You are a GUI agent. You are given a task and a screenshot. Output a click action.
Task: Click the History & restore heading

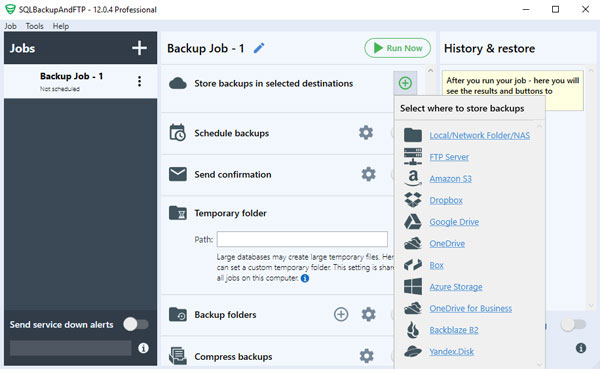[489, 49]
